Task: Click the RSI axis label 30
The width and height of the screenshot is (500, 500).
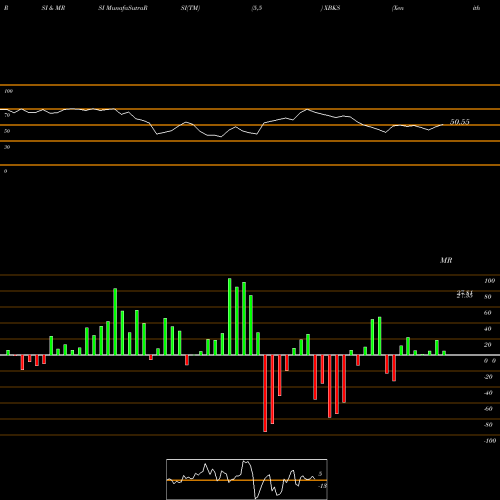Action: pyautogui.click(x=7, y=147)
